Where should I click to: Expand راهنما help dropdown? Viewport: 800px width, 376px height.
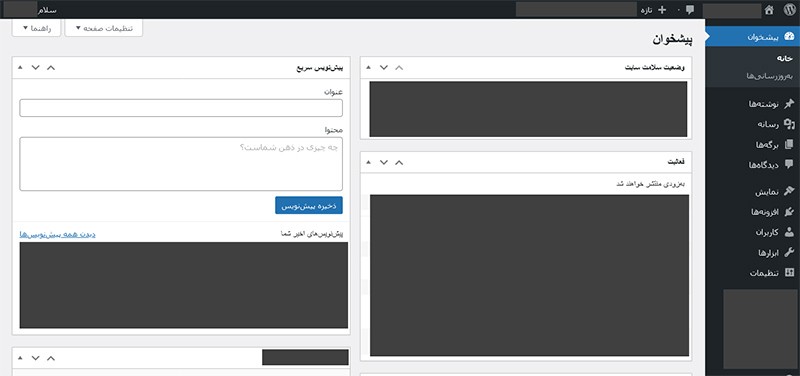coord(36,28)
